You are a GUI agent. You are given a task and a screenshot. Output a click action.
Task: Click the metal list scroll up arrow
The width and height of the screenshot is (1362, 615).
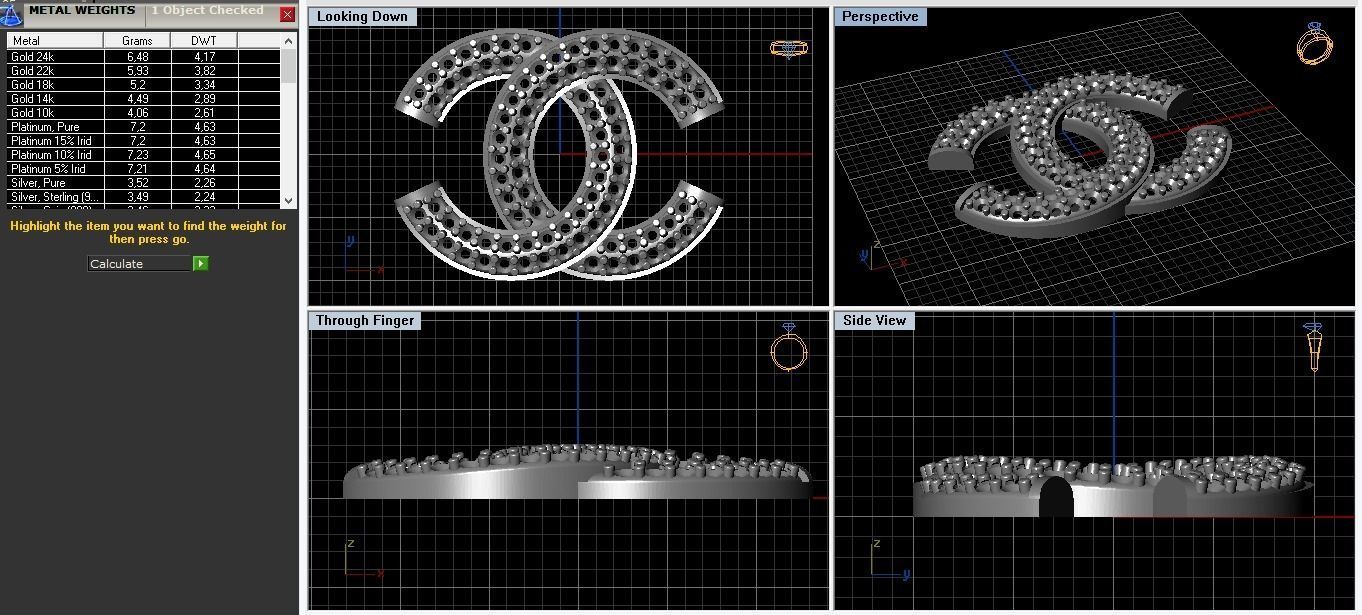[x=289, y=40]
